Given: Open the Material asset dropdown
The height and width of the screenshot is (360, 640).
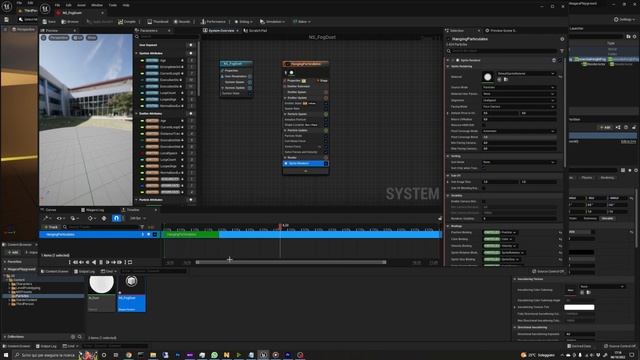Looking at the screenshot, I should pos(526,73).
